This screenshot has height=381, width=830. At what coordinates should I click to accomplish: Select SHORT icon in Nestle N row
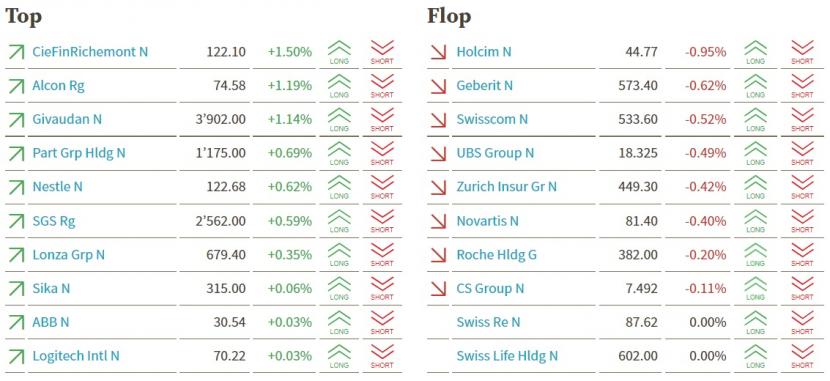pyautogui.click(x=382, y=187)
